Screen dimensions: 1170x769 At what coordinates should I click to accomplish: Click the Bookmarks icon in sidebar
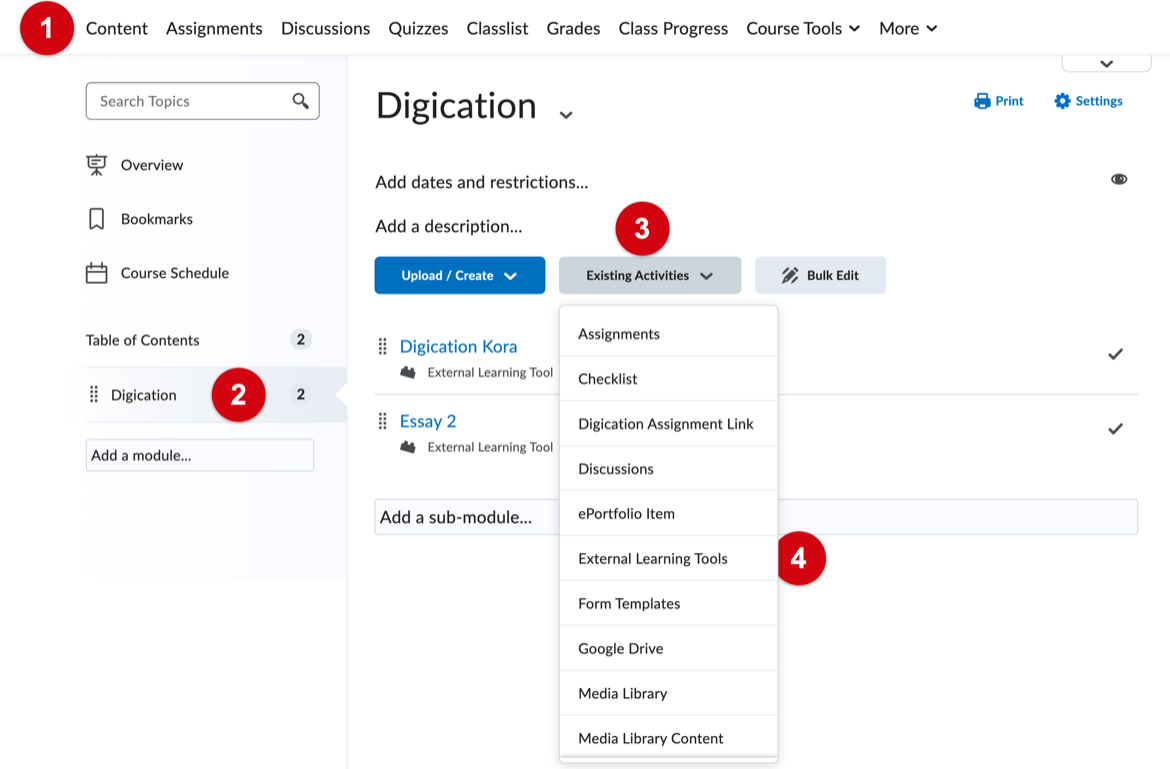(96, 219)
